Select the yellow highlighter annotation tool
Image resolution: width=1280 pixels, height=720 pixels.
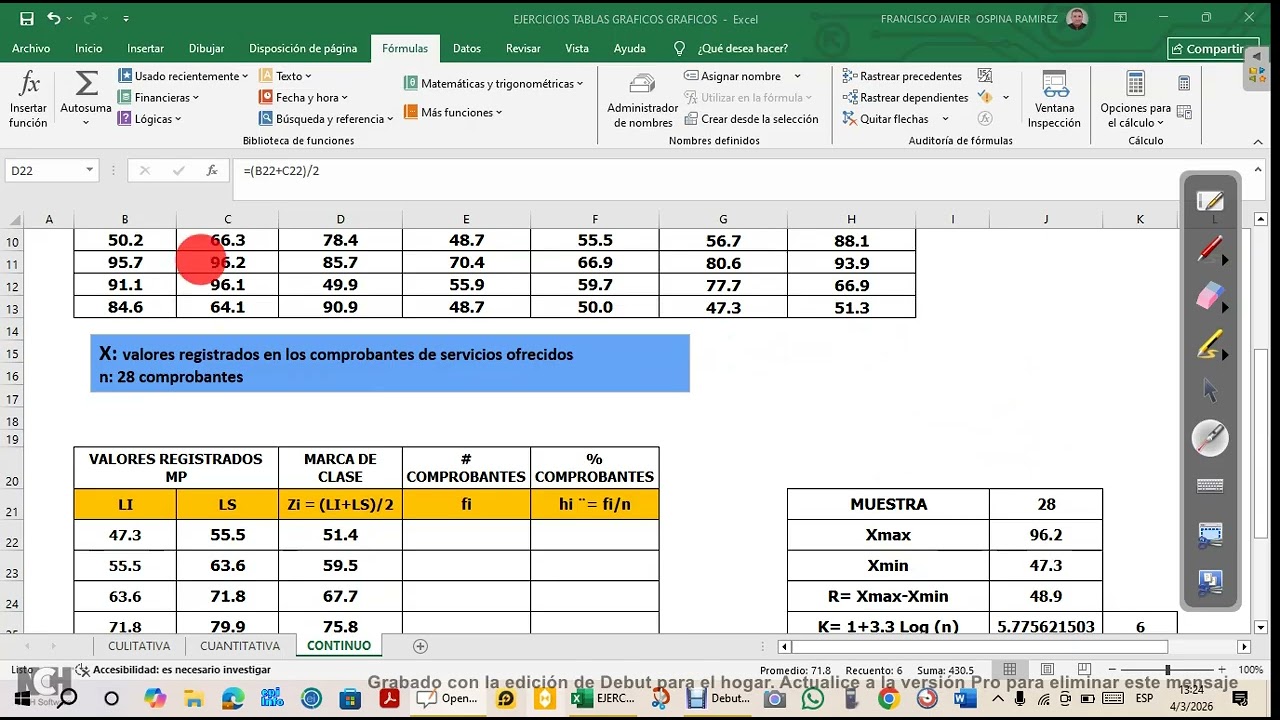tap(1210, 345)
